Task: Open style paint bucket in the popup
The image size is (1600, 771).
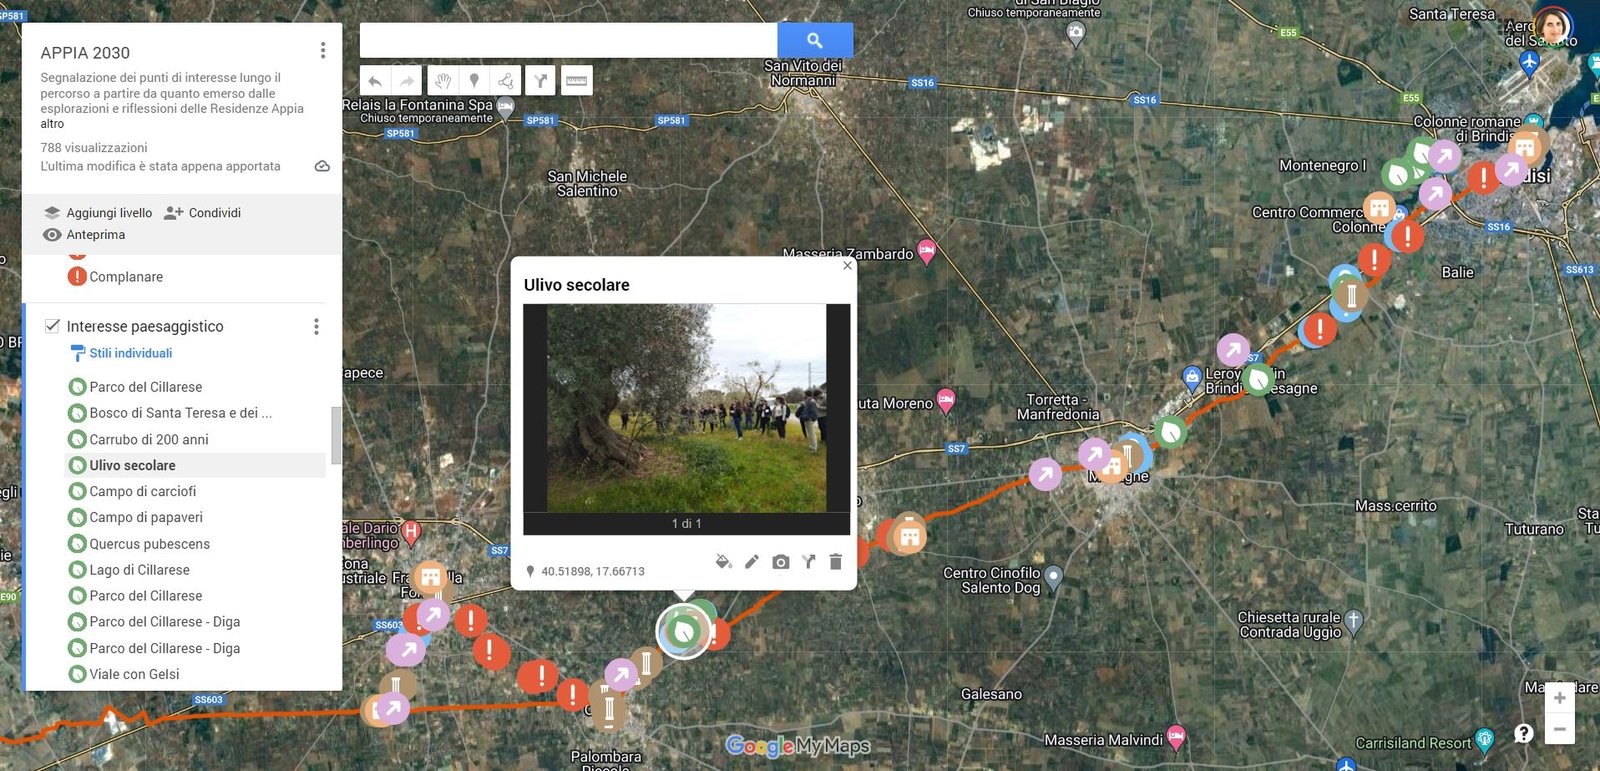Action: tap(723, 562)
